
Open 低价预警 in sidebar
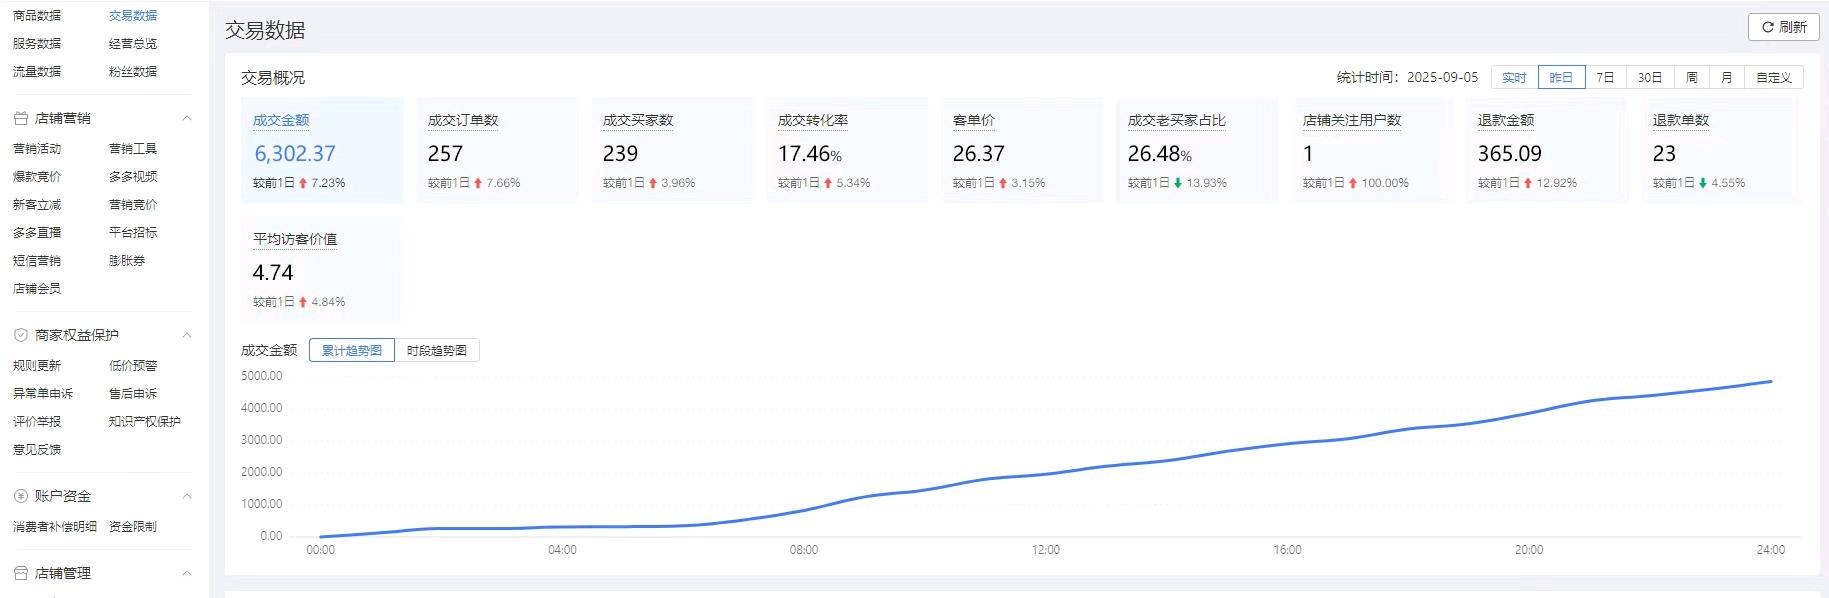point(133,365)
